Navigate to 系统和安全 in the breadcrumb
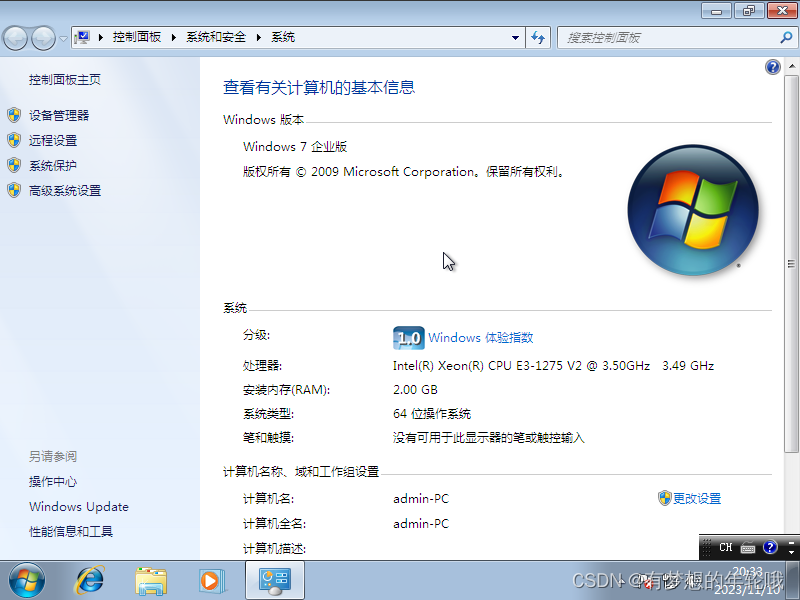 [x=216, y=37]
